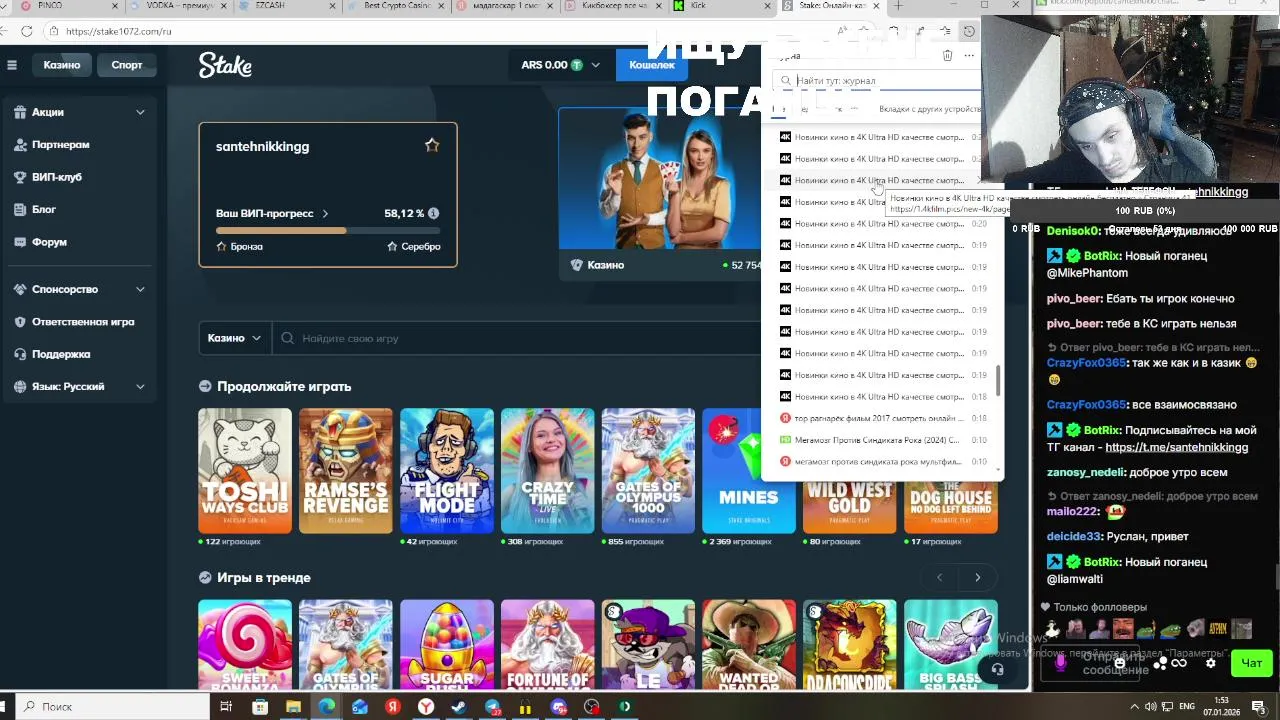The height and width of the screenshot is (720, 1280).
Task: Click the green Чат button
Action: click(1252, 663)
